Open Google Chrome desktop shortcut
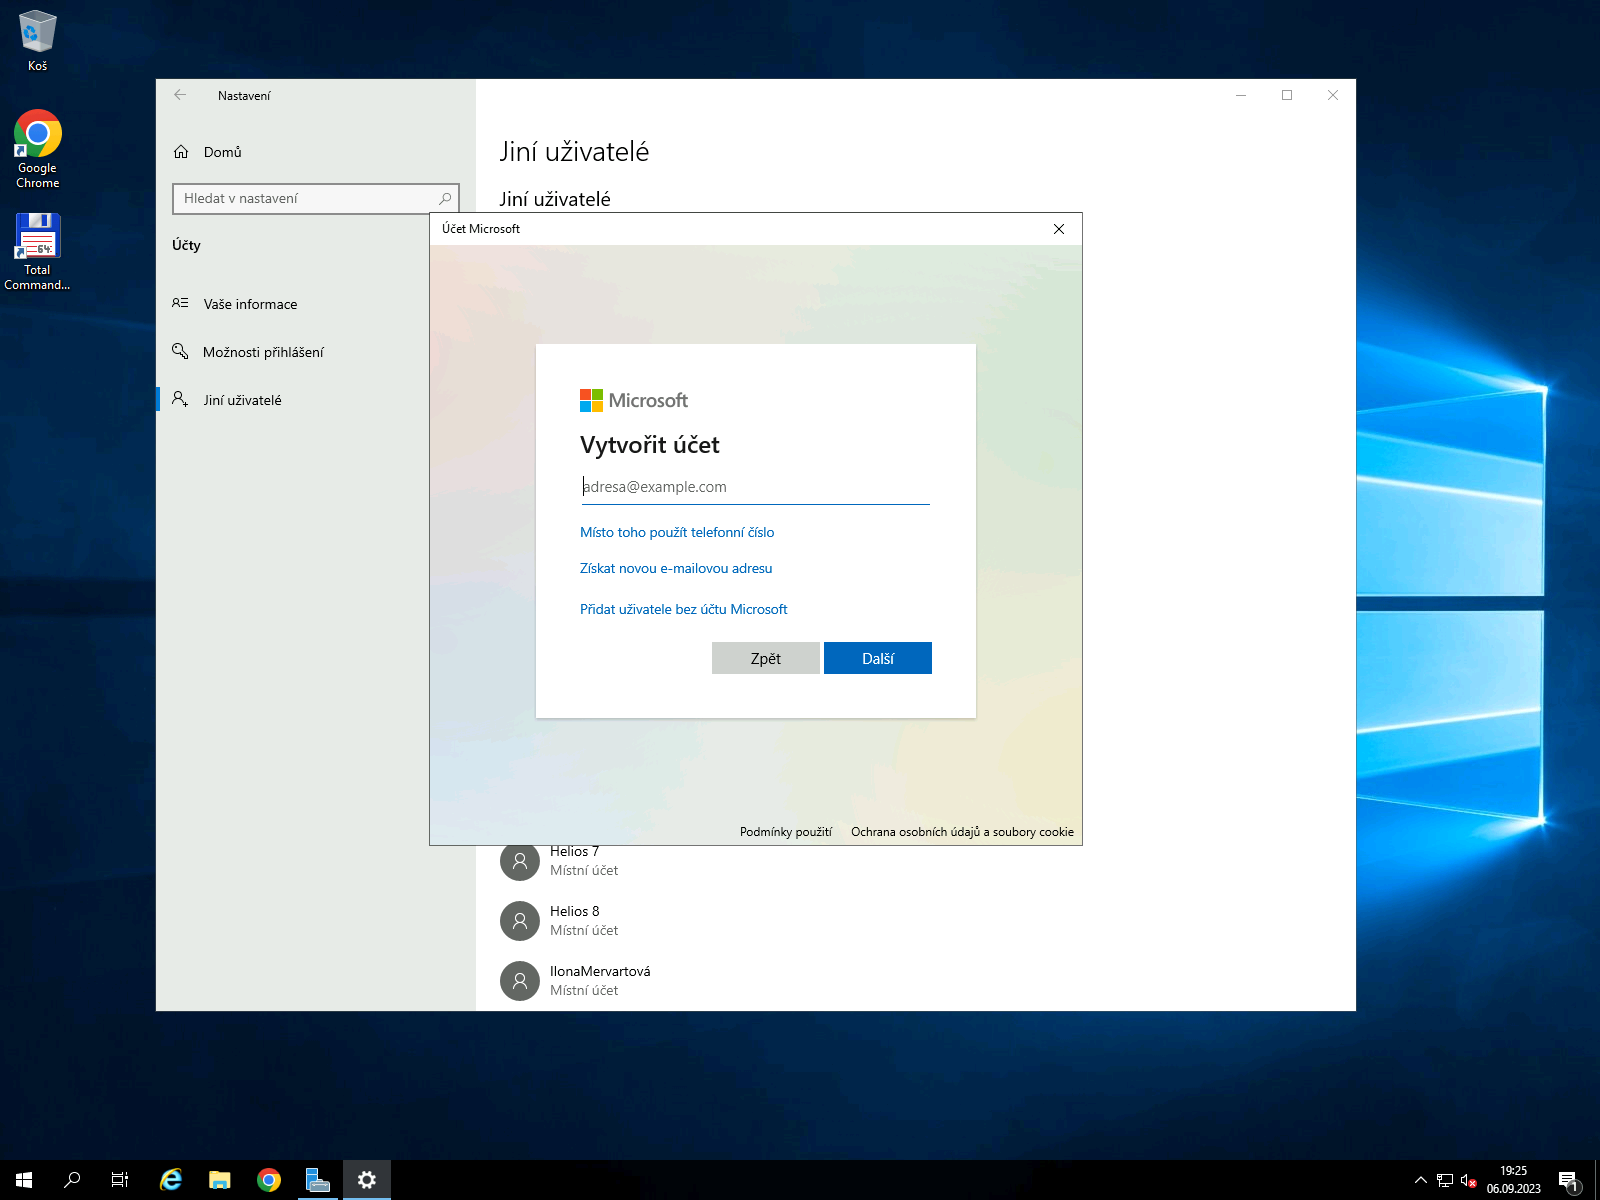 pos(37,136)
